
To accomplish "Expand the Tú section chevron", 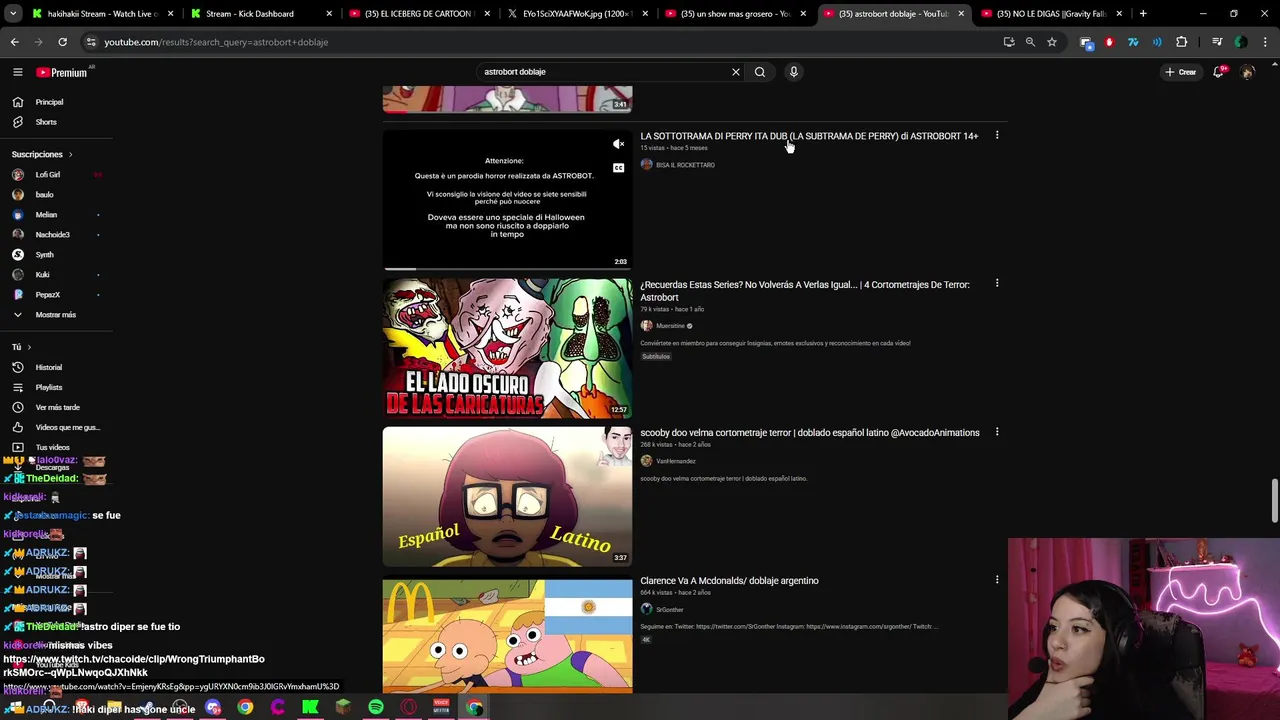I will coord(29,347).
